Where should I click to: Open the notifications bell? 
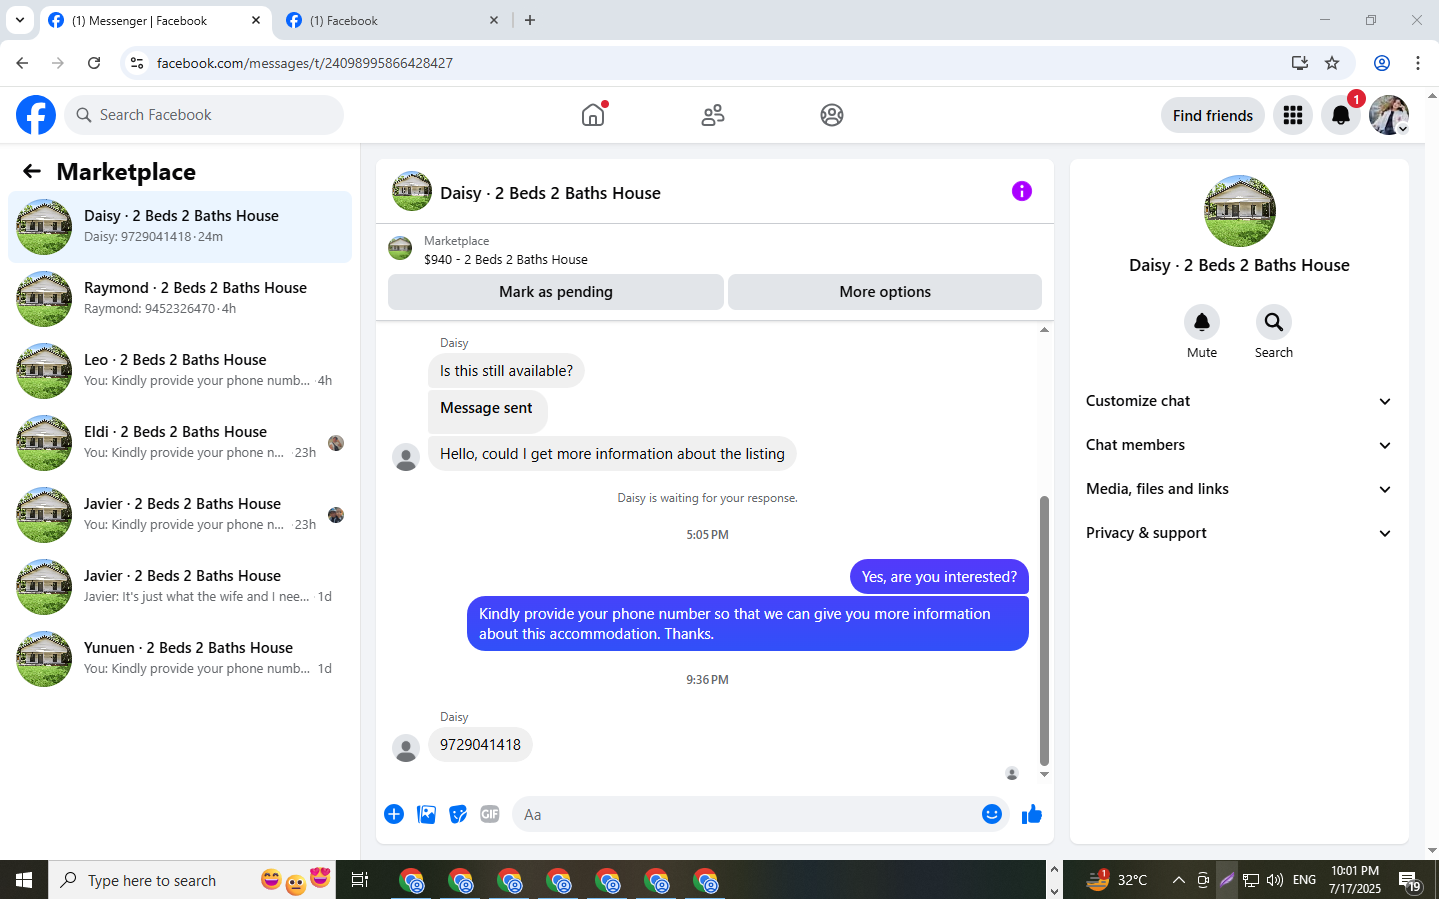[x=1341, y=115]
